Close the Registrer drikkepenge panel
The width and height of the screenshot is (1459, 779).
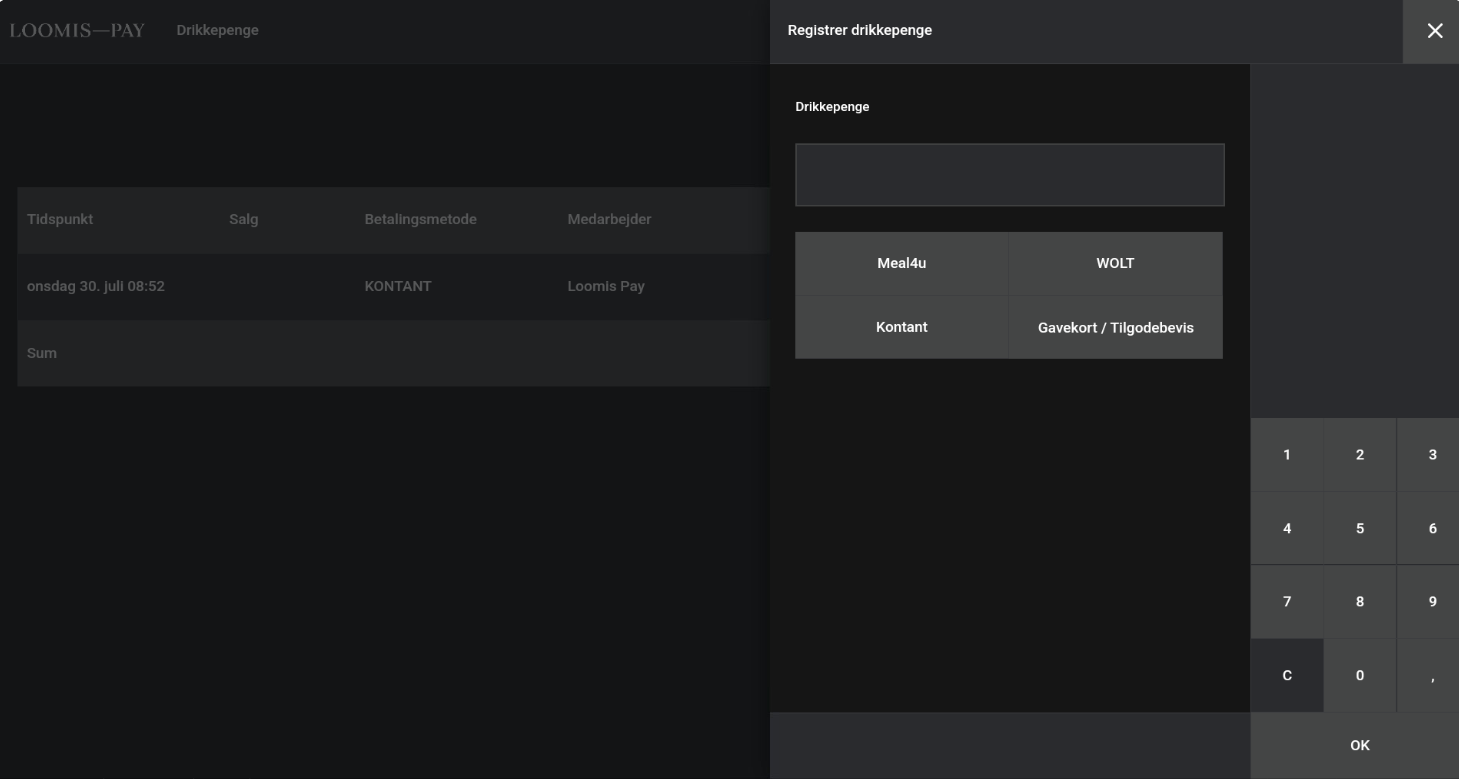point(1434,31)
